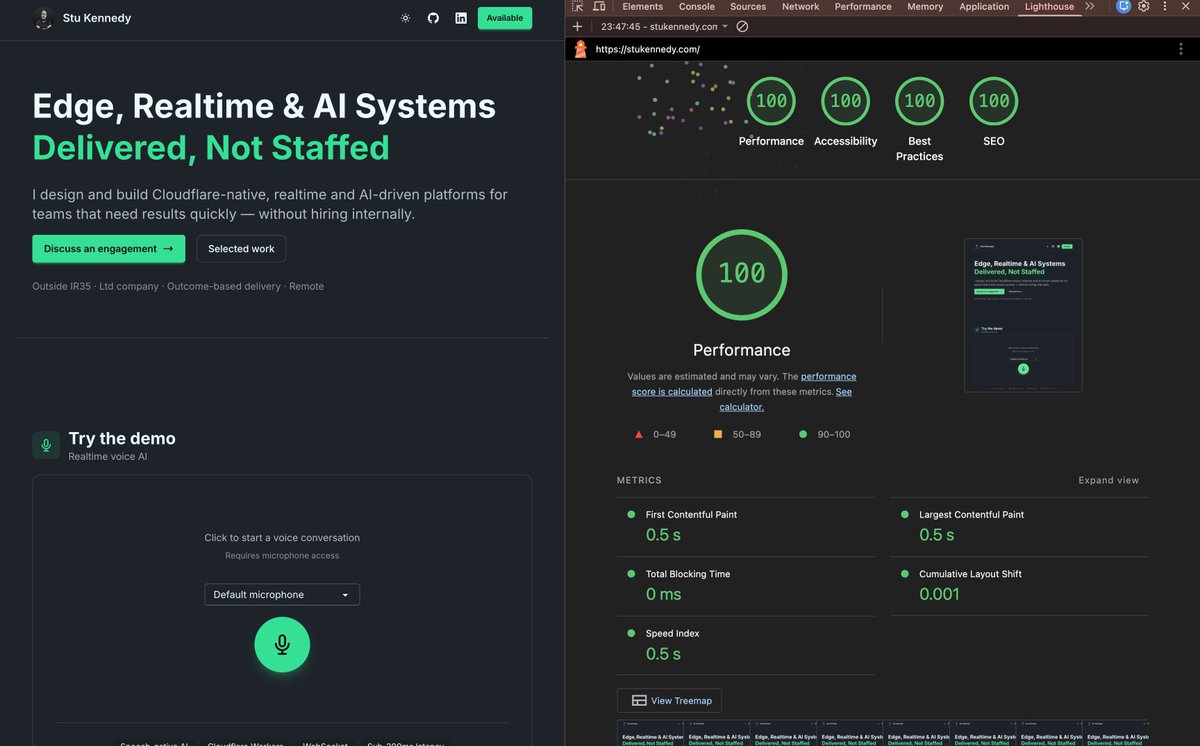Click the https://stukennedy.com/ report URL

[x=647, y=49]
